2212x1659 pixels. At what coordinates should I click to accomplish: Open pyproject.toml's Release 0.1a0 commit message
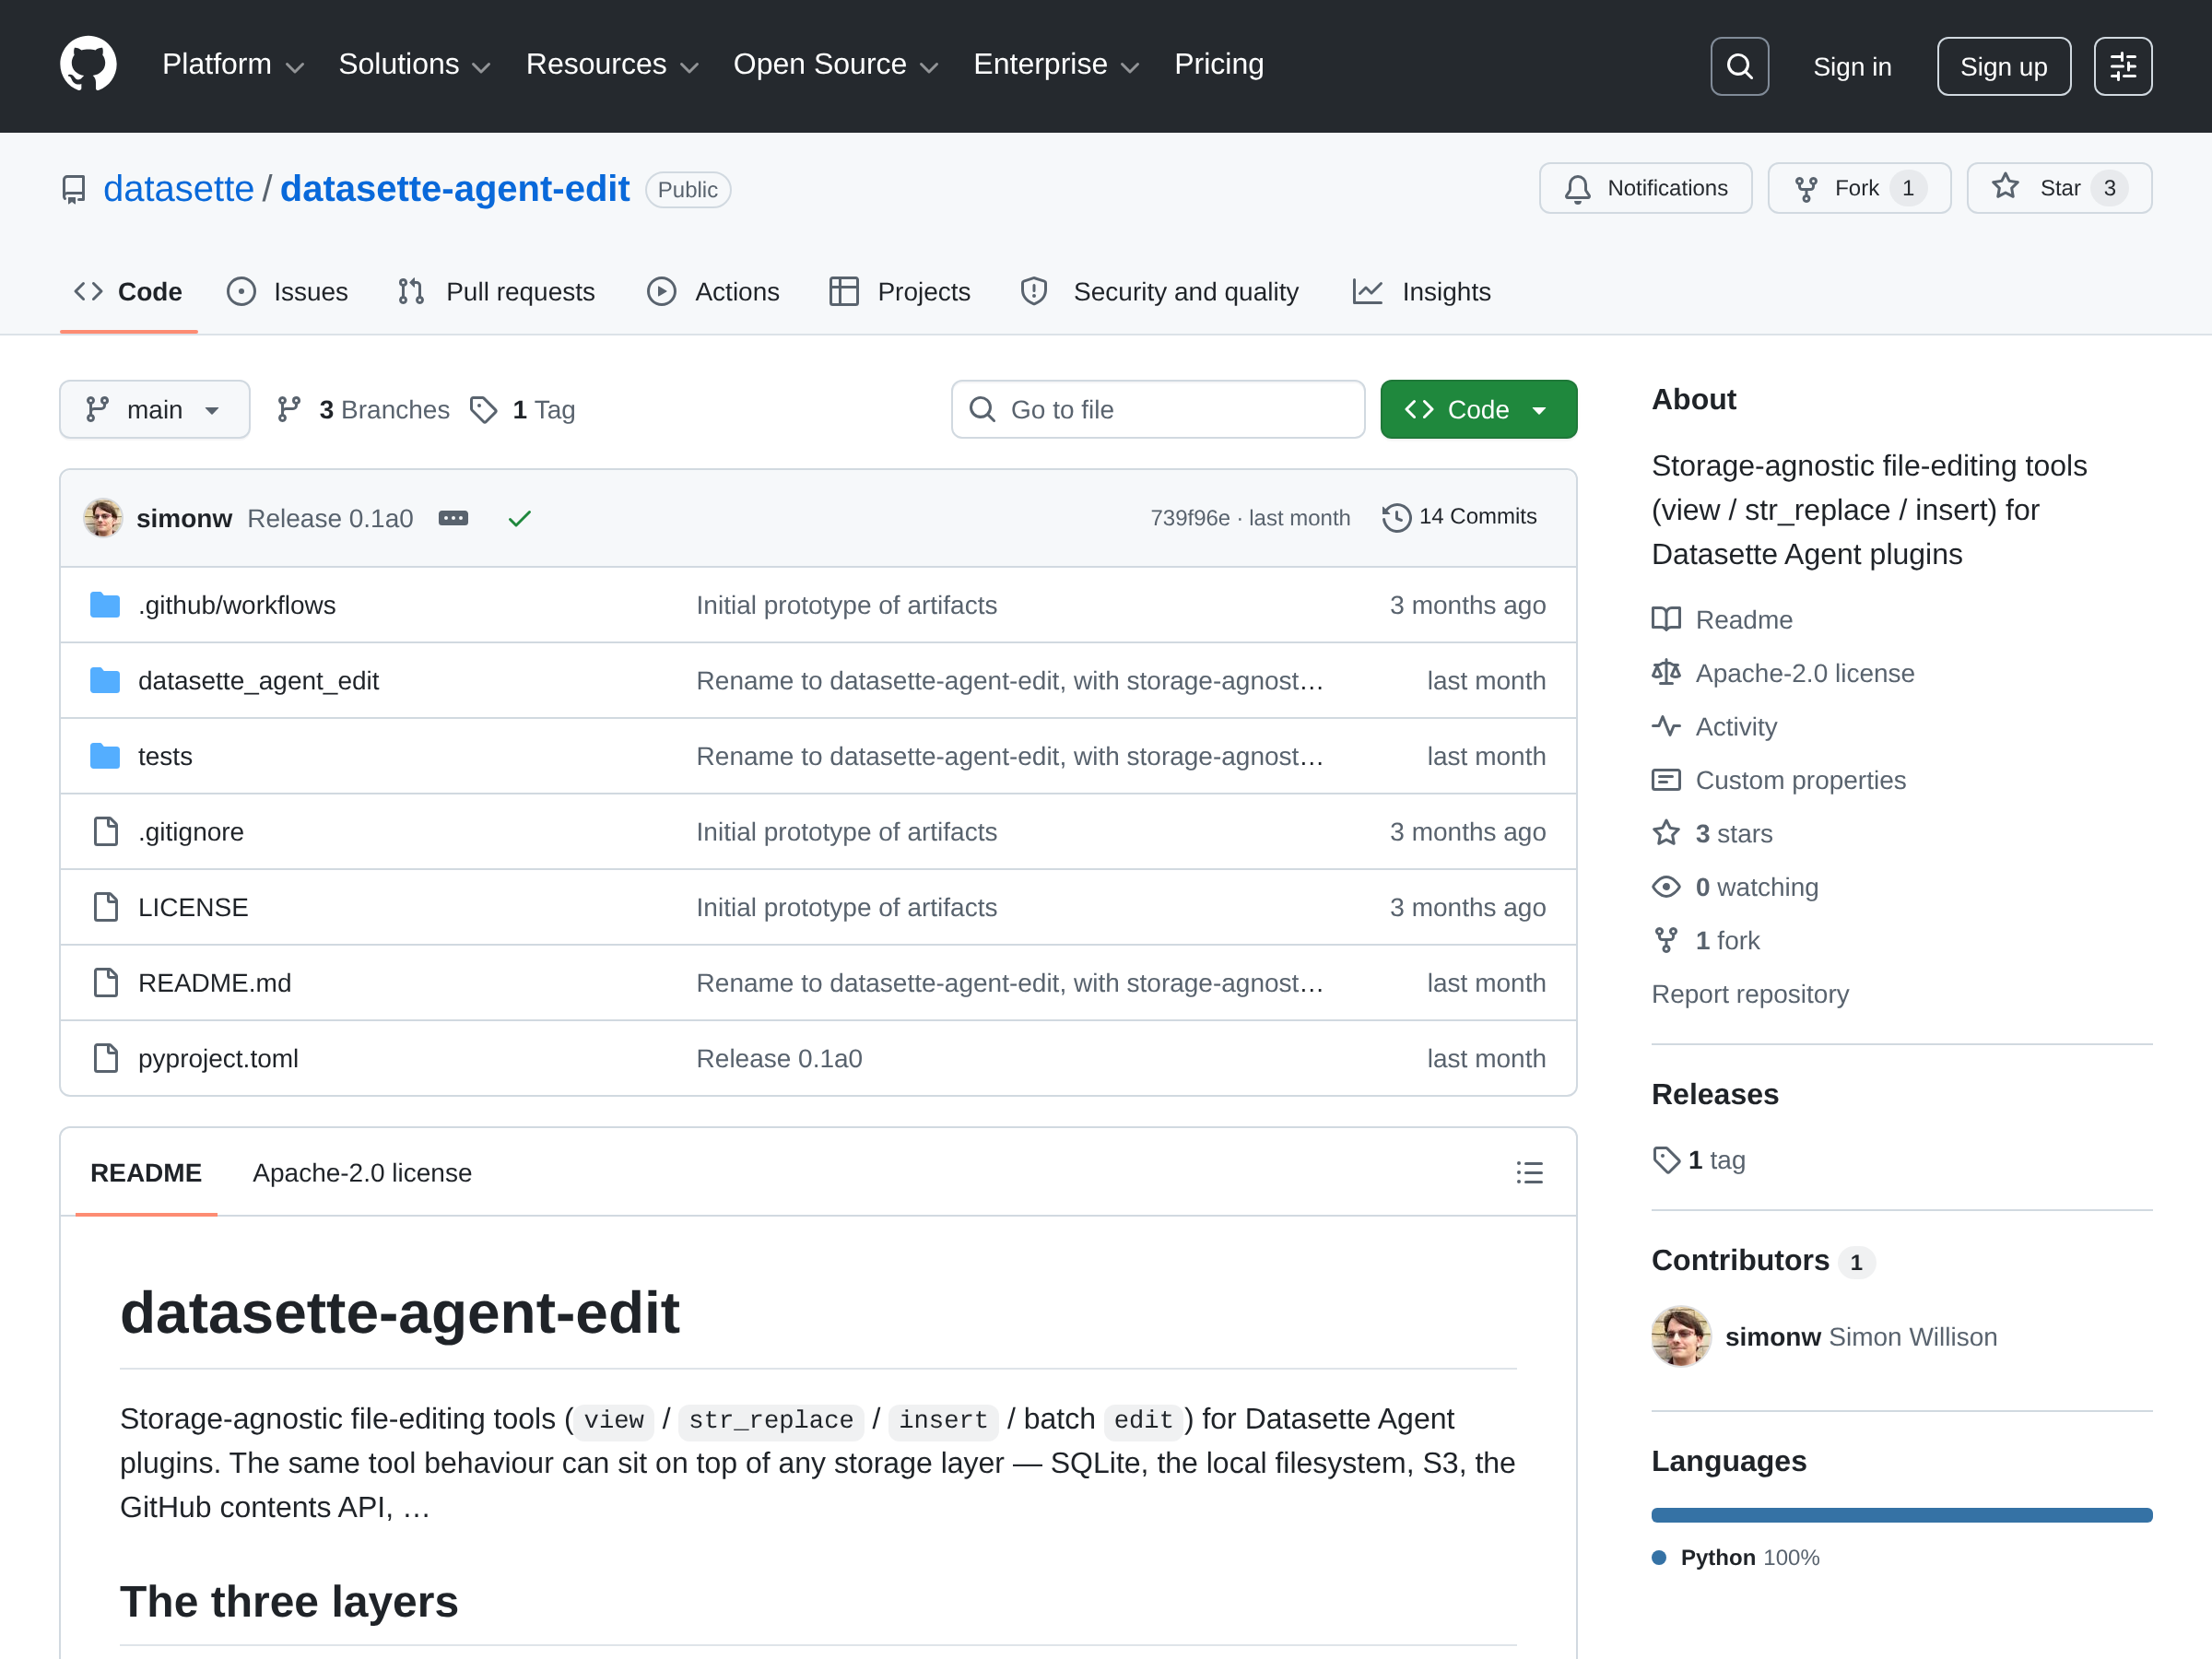tap(779, 1058)
